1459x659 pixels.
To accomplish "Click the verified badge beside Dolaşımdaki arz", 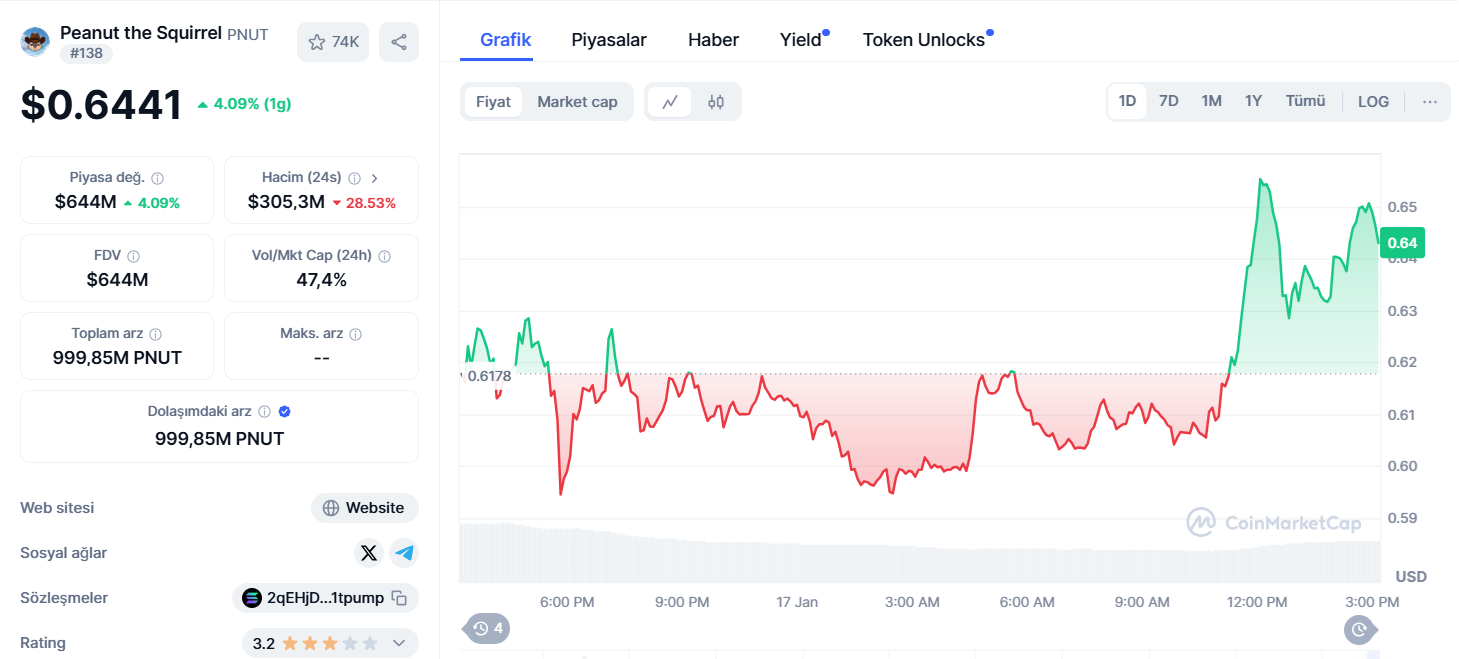I will coord(285,412).
